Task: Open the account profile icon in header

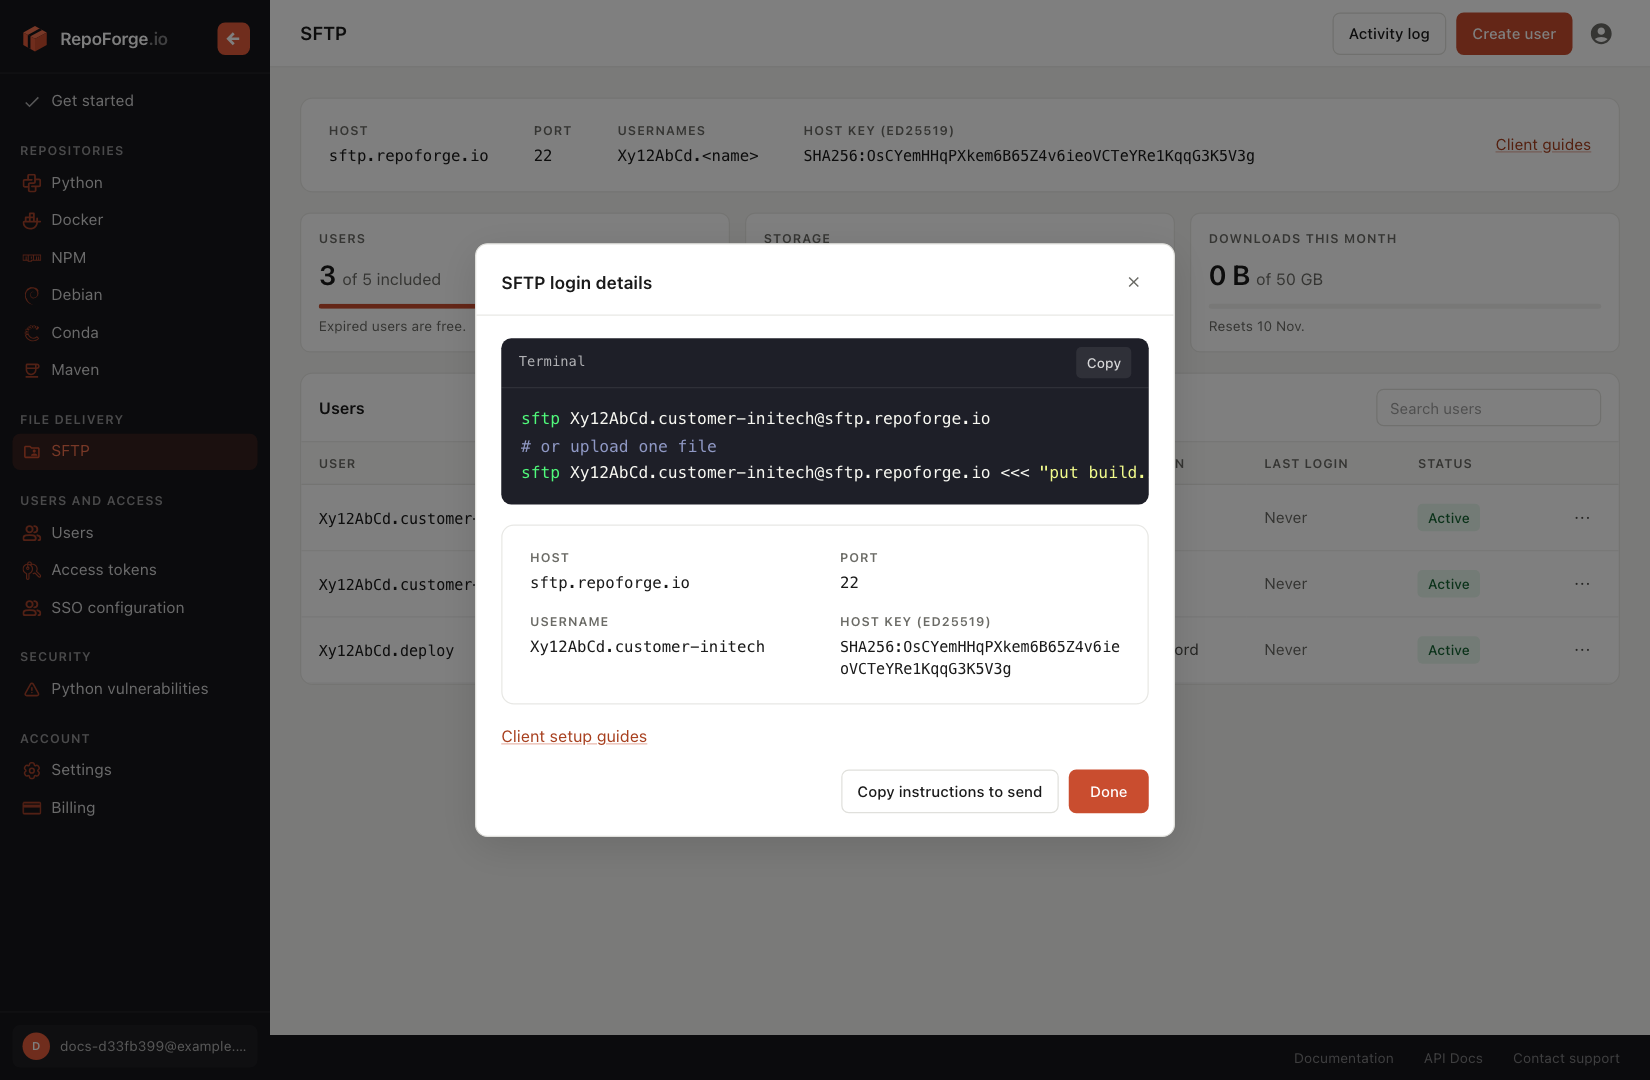Action: (1601, 34)
